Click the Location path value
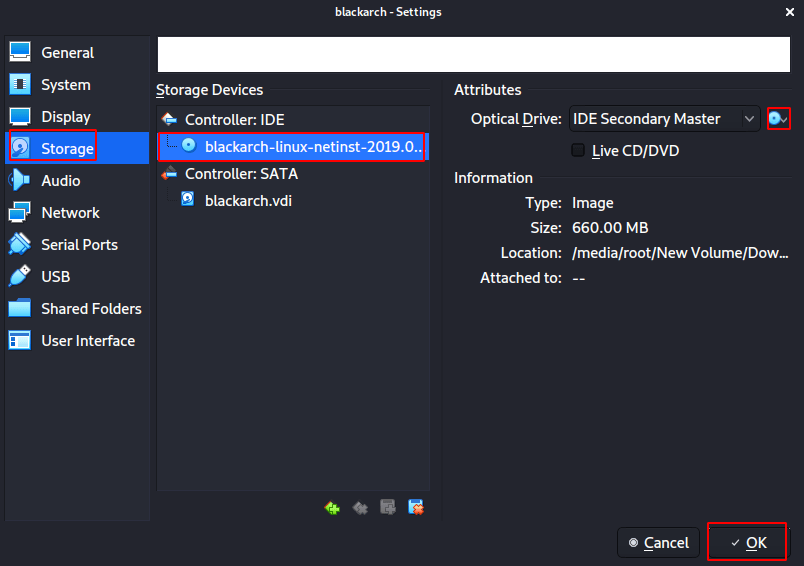 (x=680, y=253)
